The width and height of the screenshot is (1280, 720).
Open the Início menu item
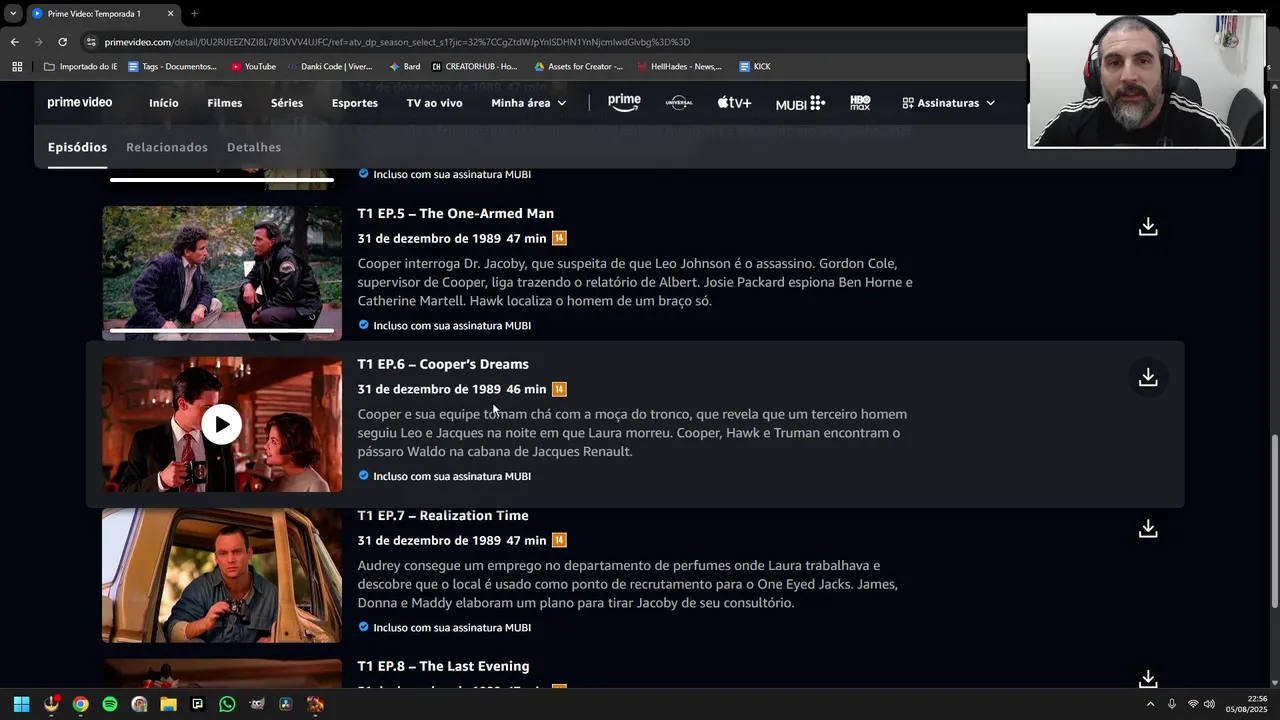pos(164,103)
